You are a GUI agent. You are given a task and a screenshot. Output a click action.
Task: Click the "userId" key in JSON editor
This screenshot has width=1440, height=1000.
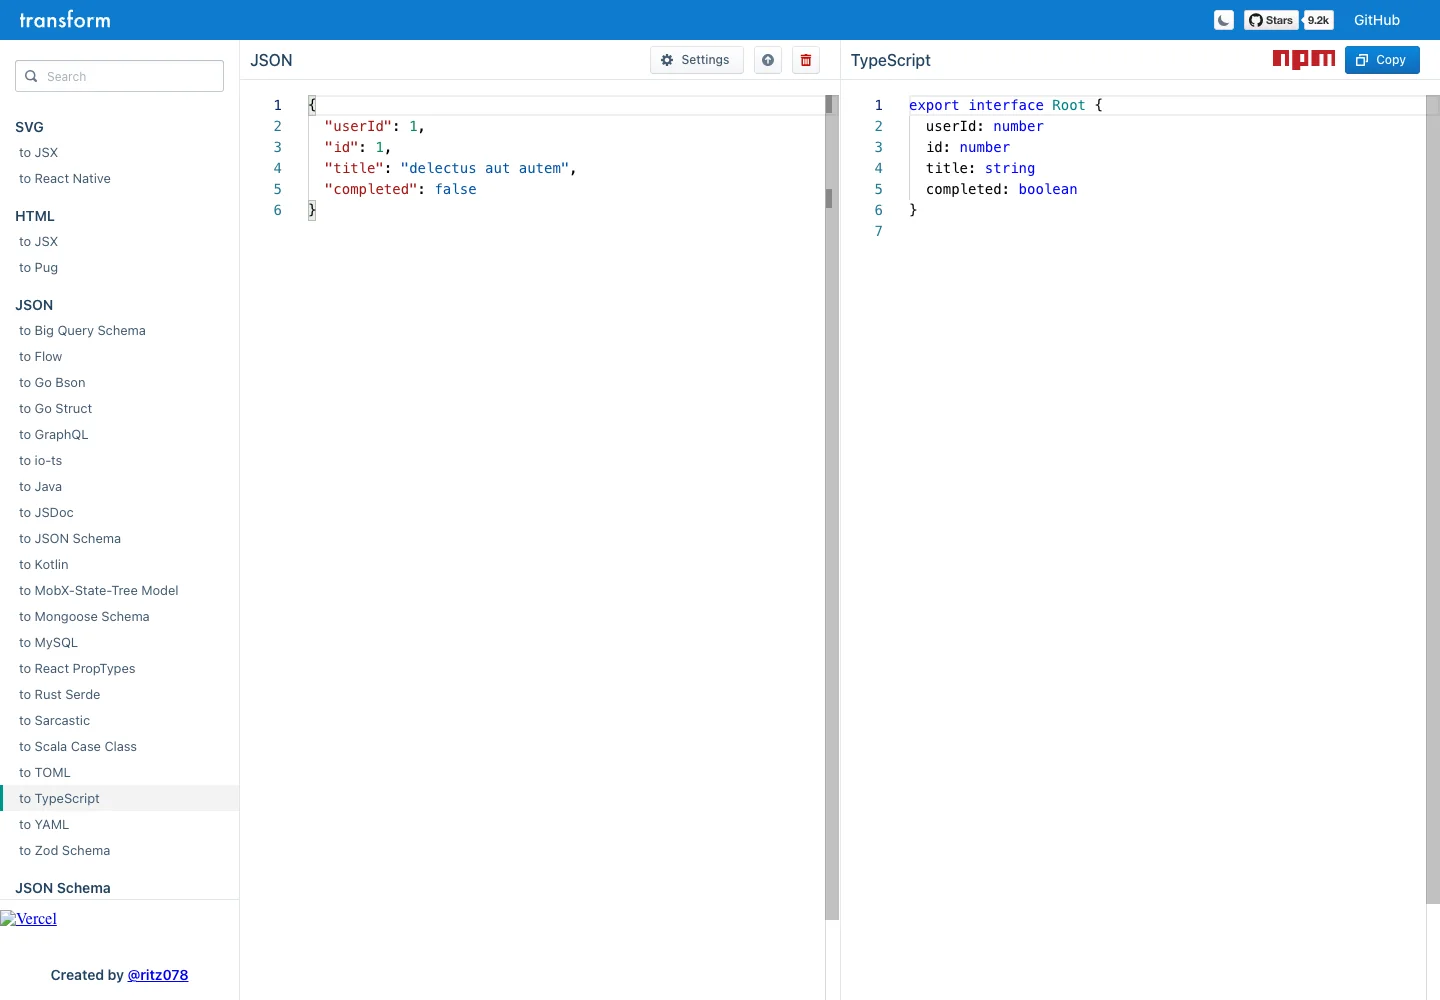pyautogui.click(x=358, y=126)
